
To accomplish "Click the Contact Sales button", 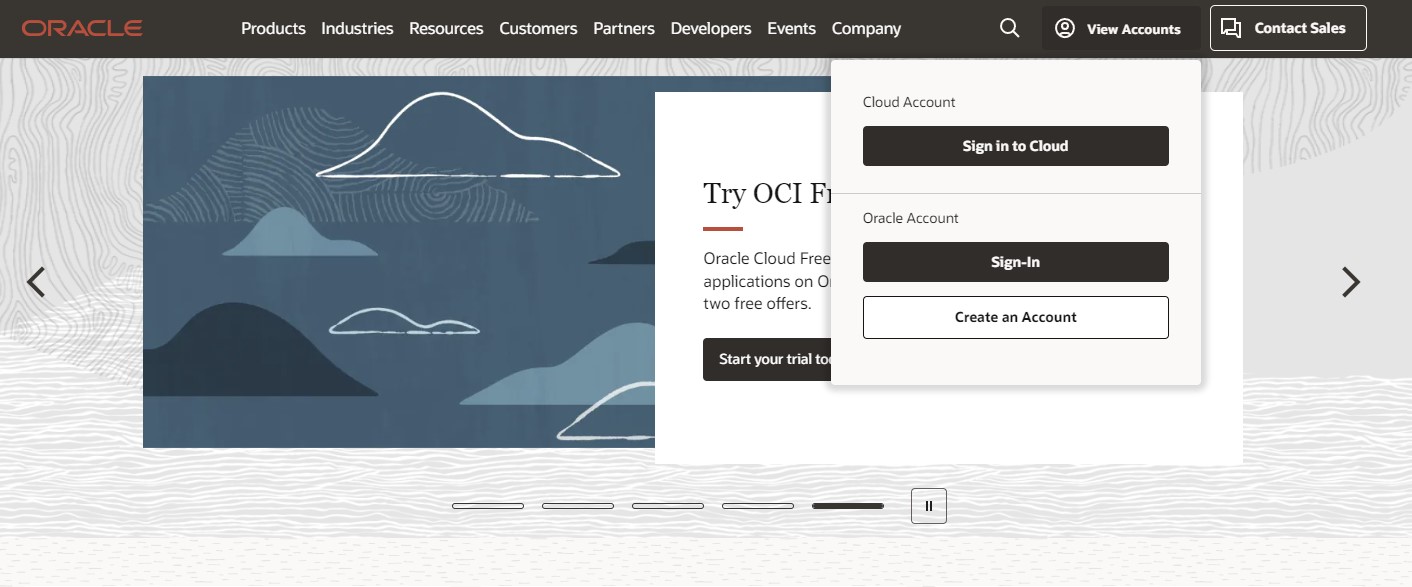I will 1288,28.
